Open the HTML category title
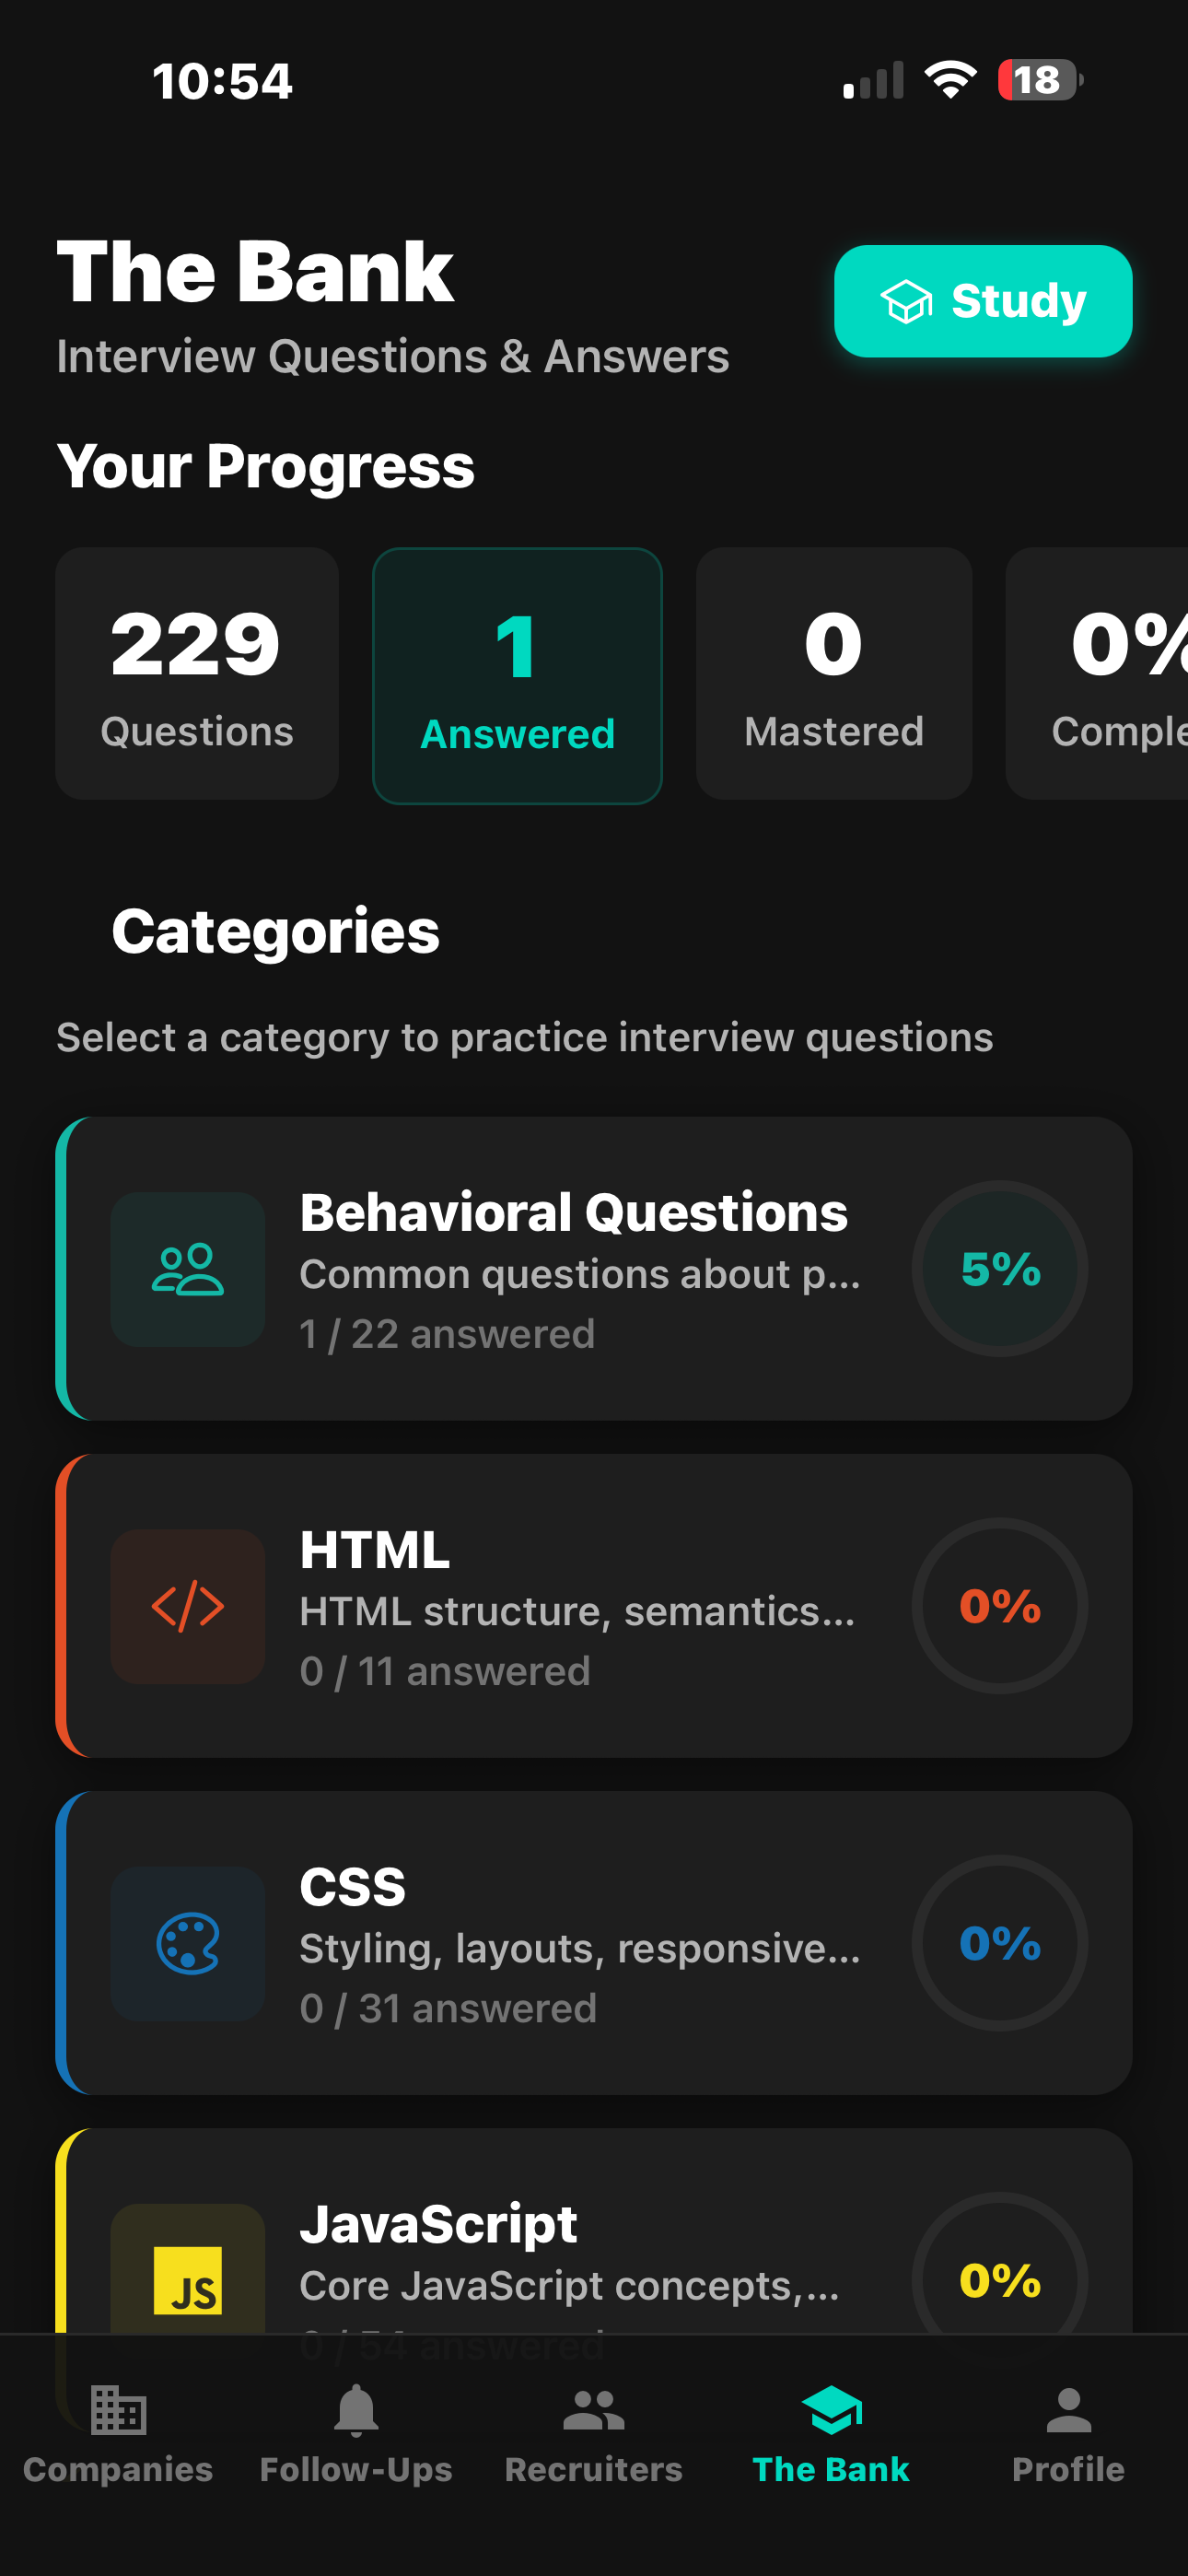Screen dimensions: 1188x2576 click(375, 1550)
